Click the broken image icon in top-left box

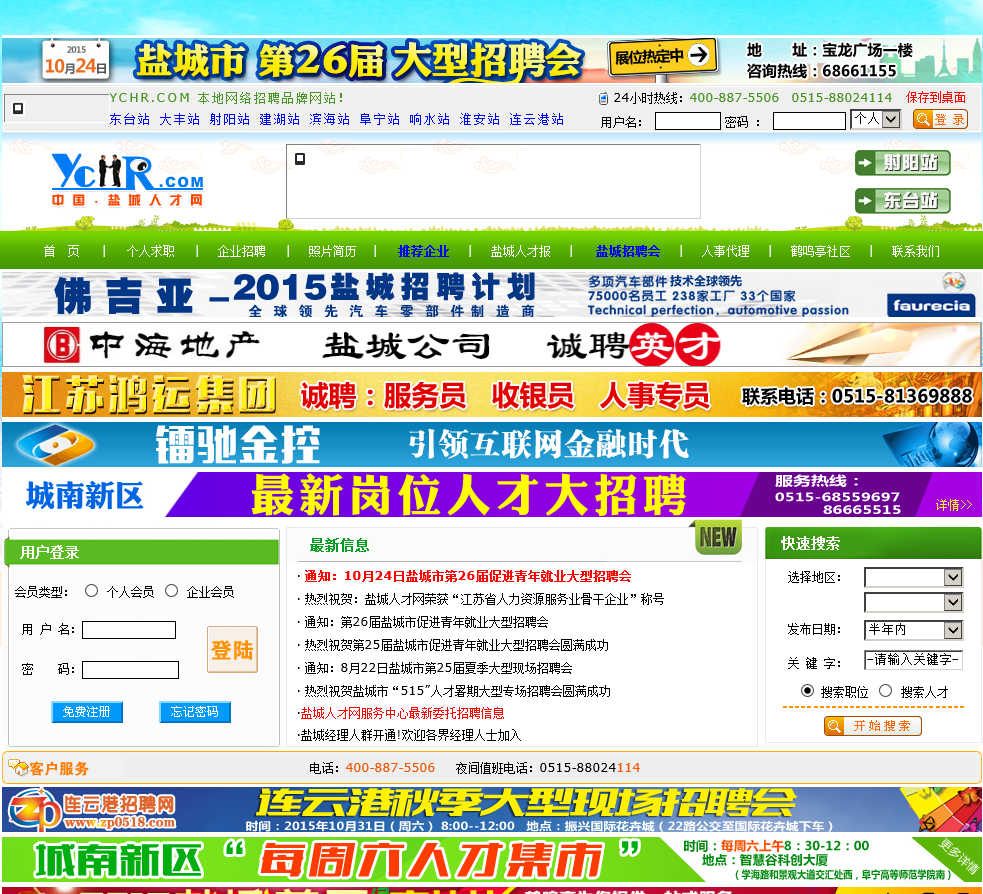18,108
